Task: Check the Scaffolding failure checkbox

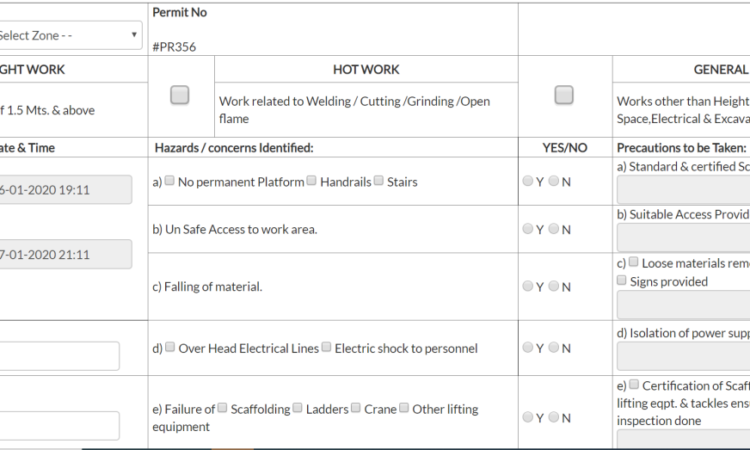Action: pos(223,408)
